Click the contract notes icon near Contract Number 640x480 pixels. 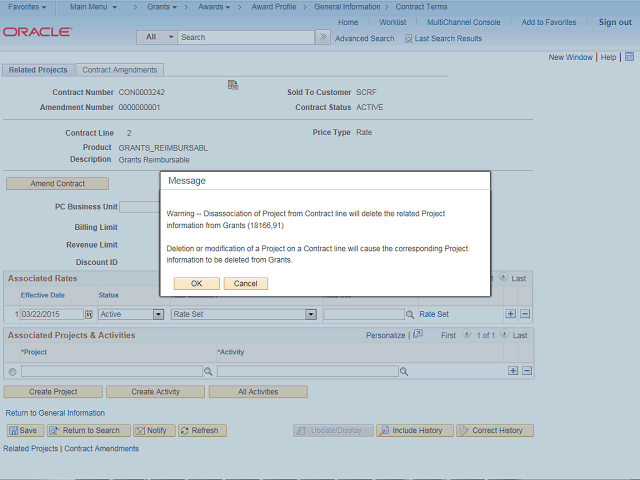pyautogui.click(x=233, y=84)
